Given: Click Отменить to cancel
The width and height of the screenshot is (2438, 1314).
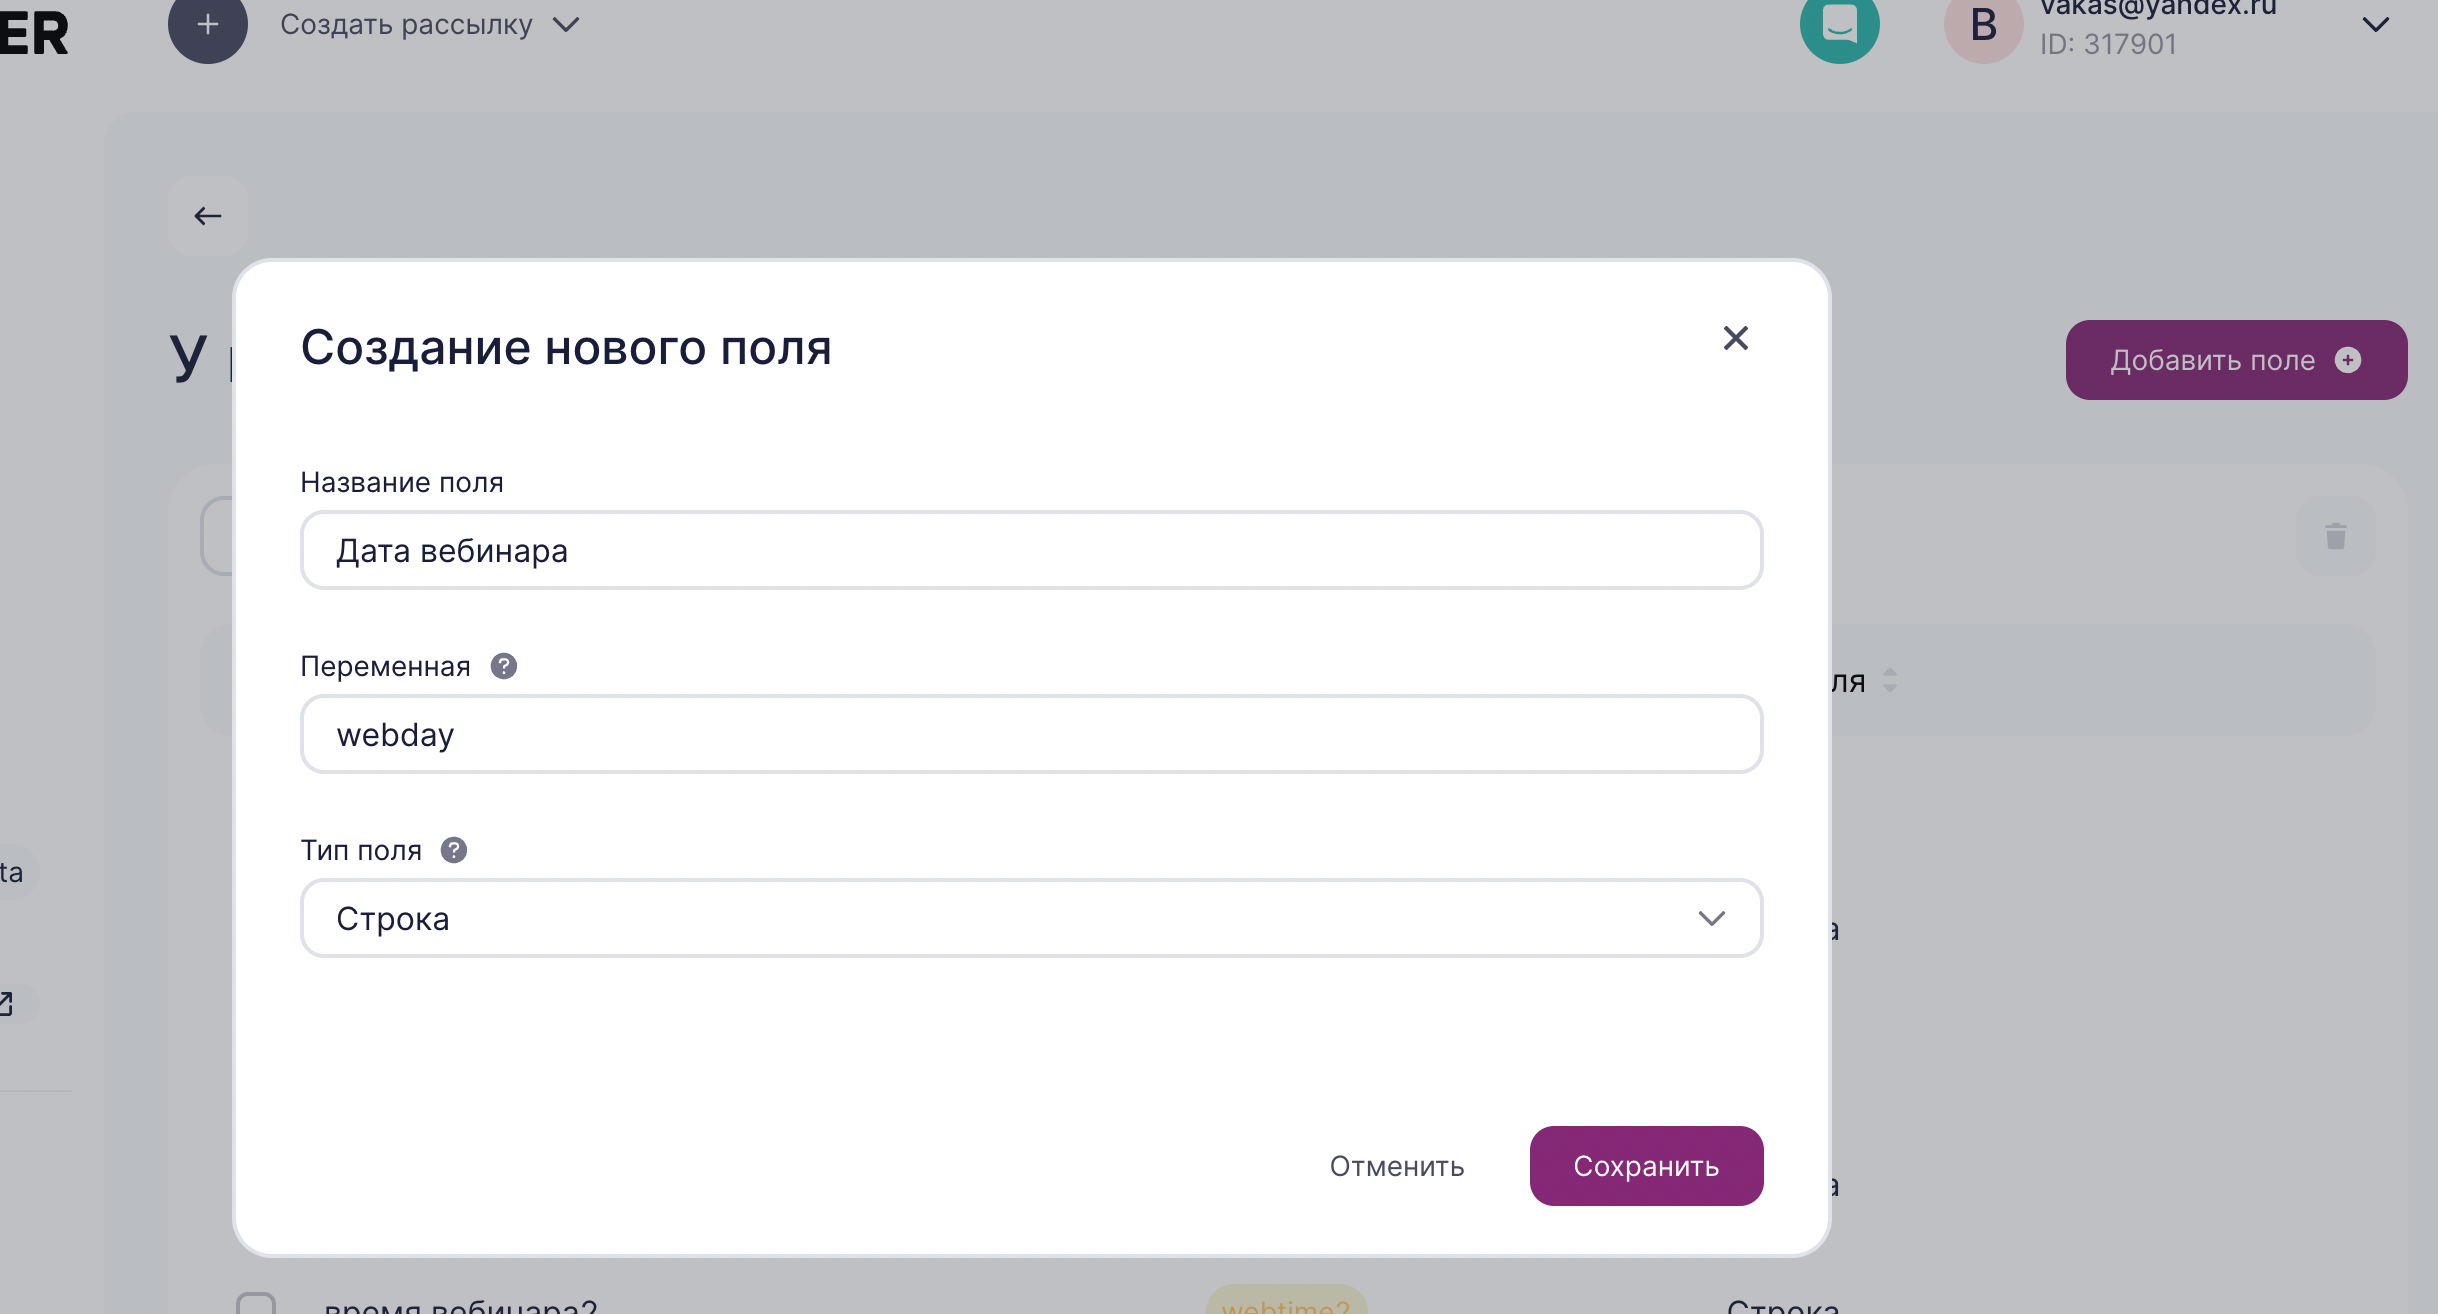Looking at the screenshot, I should point(1396,1166).
